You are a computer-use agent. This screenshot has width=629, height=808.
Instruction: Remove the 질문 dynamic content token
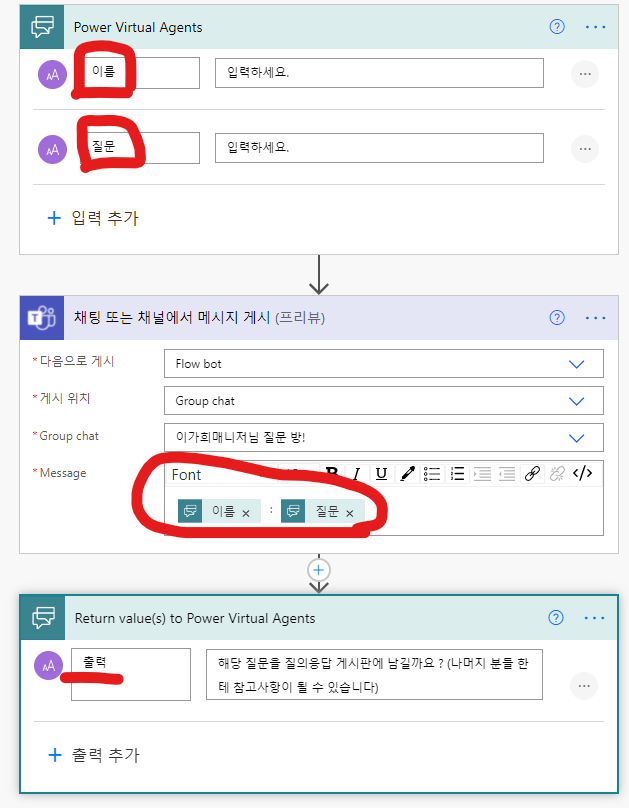tap(350, 513)
